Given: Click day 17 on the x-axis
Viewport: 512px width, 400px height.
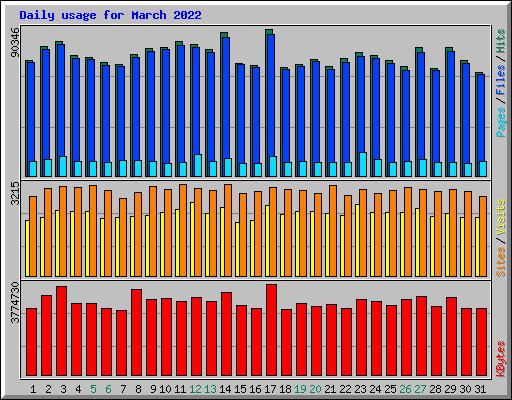Looking at the screenshot, I should pyautogui.click(x=270, y=389).
